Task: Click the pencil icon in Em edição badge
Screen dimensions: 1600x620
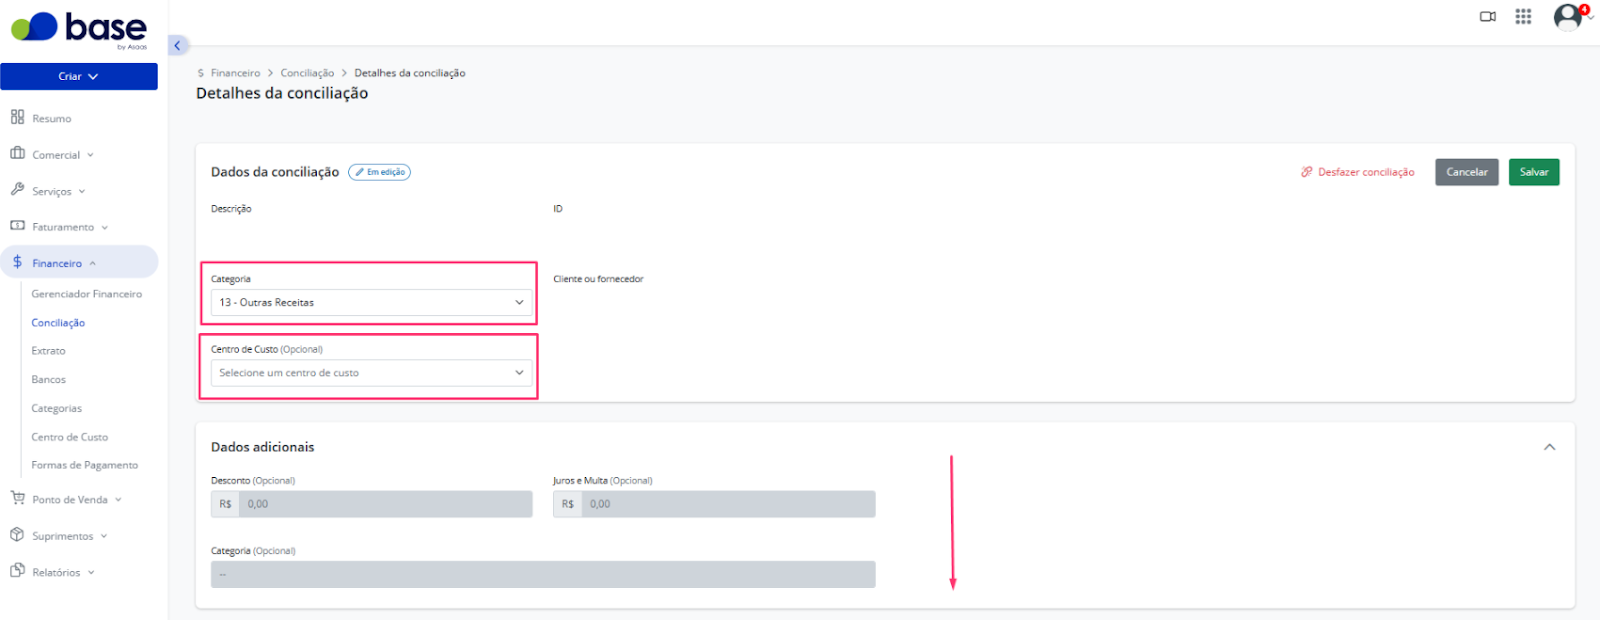Action: [x=360, y=172]
